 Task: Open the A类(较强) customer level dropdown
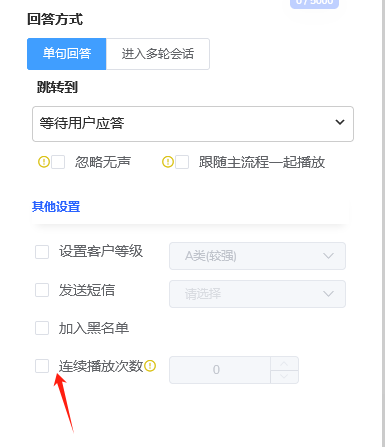point(257,256)
